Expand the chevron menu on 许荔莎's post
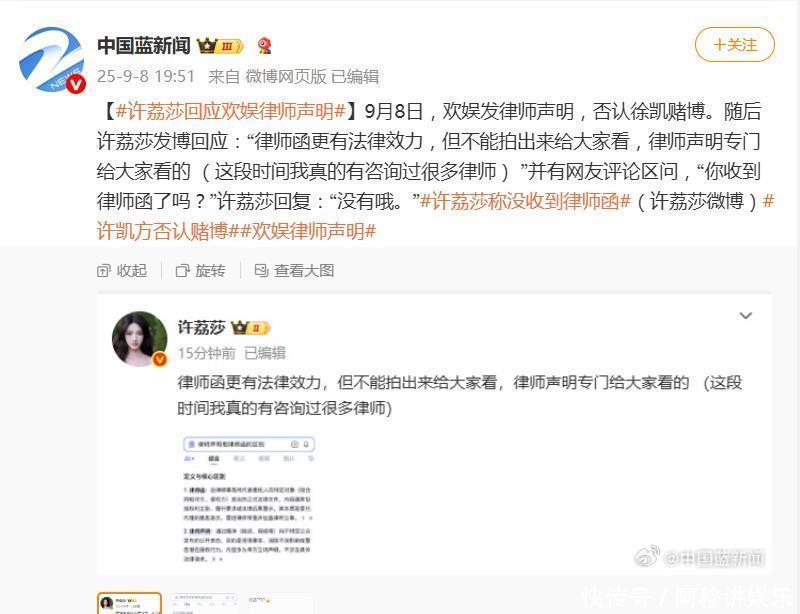This screenshot has width=800, height=614. click(x=745, y=315)
